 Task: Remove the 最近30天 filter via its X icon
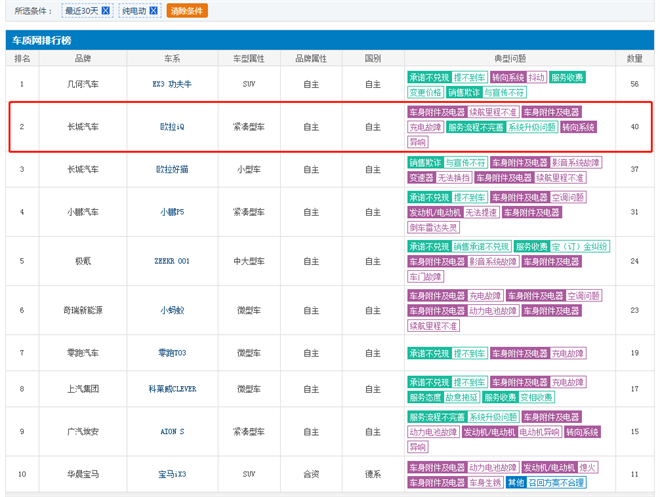tap(106, 11)
